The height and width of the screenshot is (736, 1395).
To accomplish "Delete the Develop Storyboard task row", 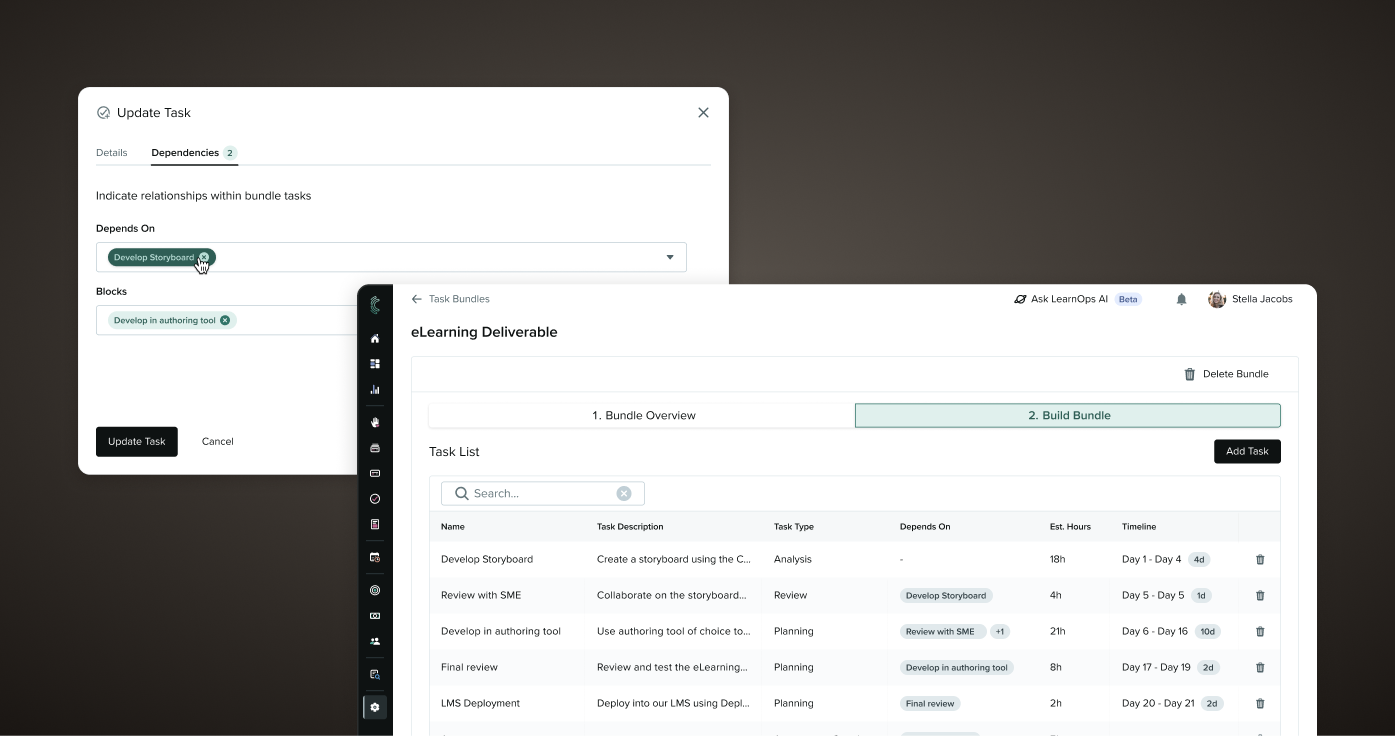I will click(x=1260, y=560).
